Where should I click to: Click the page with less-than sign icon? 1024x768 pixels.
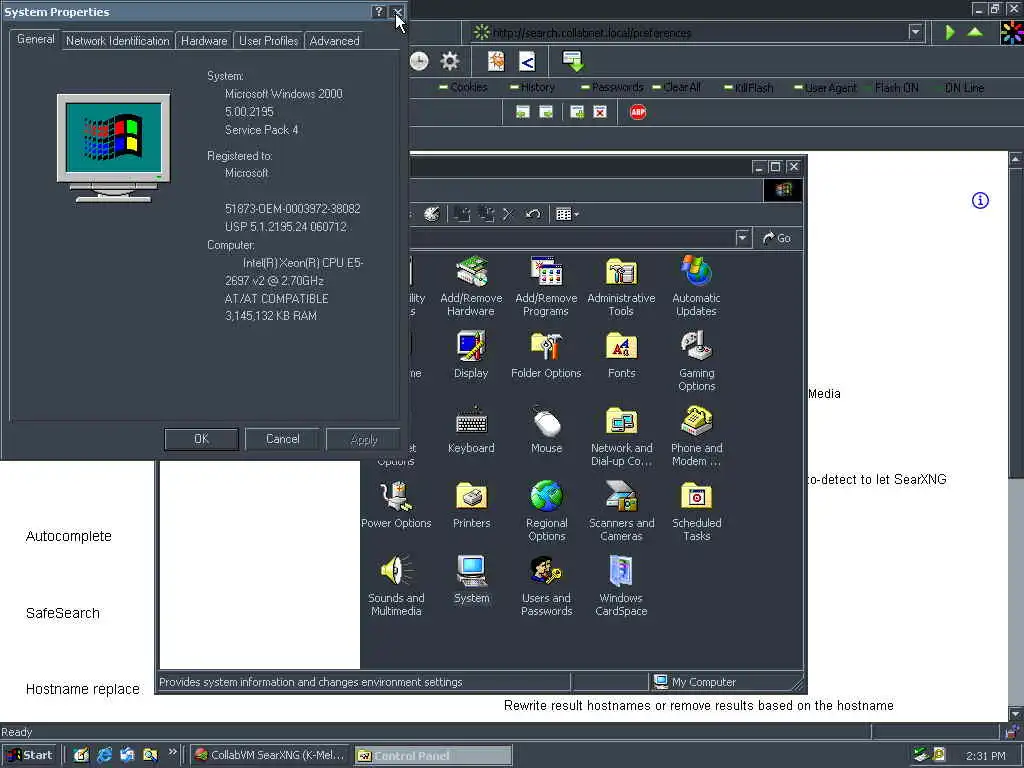[x=526, y=61]
